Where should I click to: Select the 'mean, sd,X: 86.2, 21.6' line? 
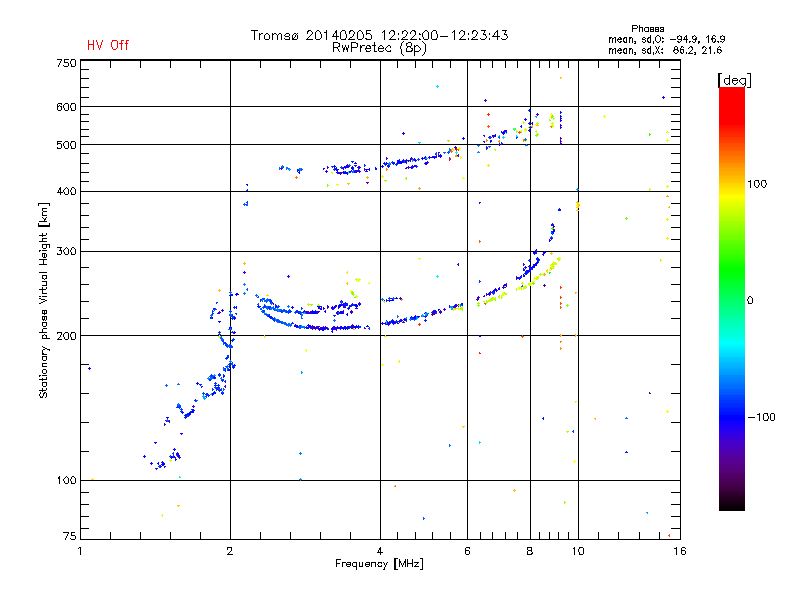click(x=665, y=50)
